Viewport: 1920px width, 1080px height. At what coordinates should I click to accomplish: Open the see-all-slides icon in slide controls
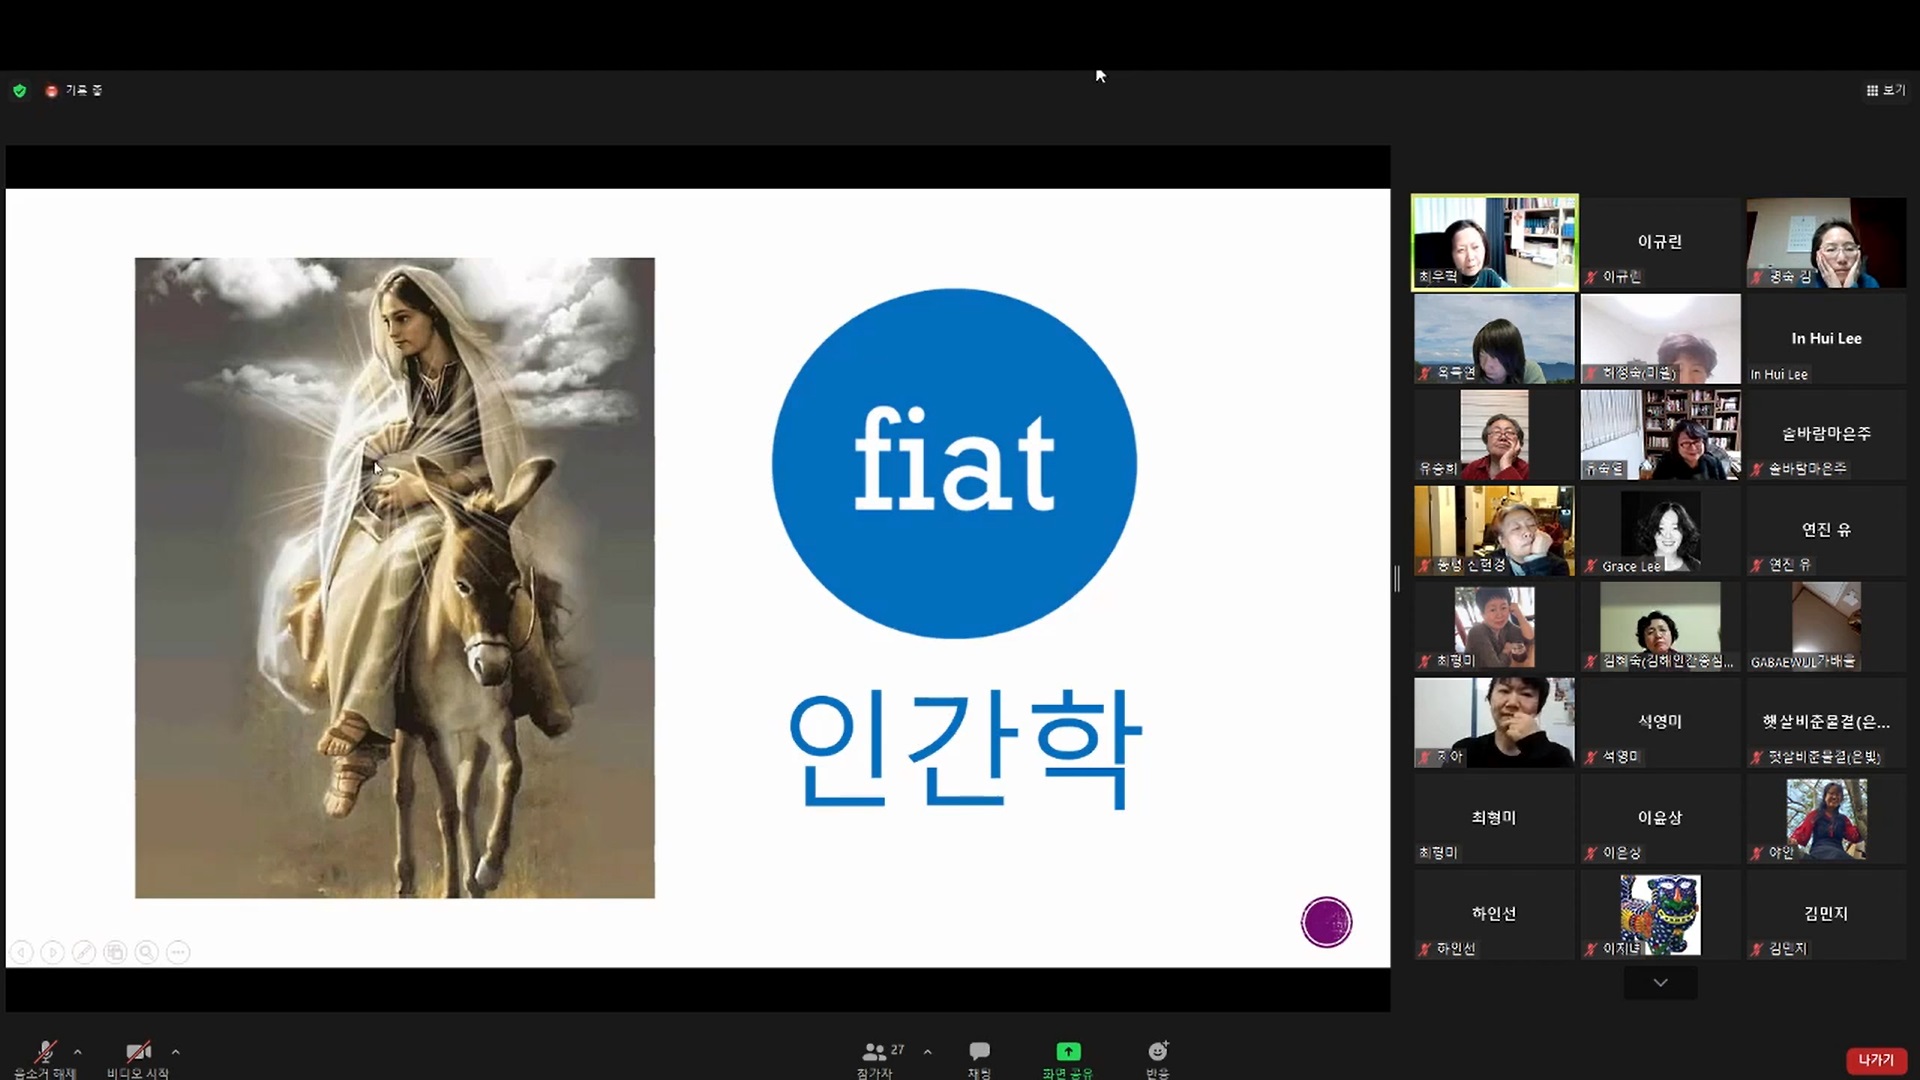pyautogui.click(x=115, y=953)
